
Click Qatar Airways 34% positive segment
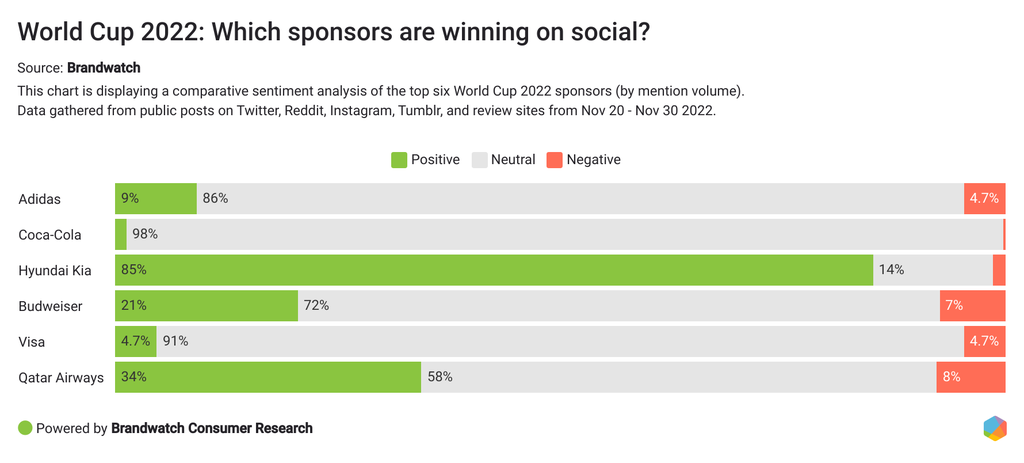(x=268, y=378)
